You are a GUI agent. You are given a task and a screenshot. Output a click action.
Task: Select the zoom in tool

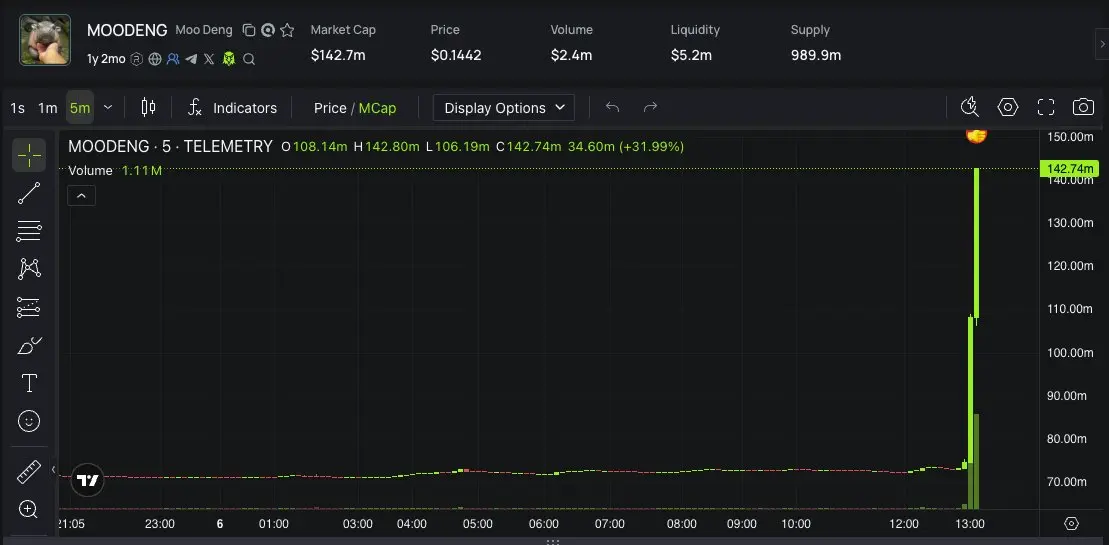[x=29, y=509]
